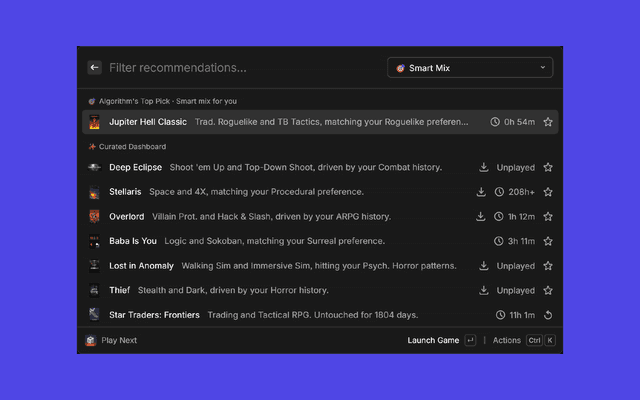Click the Algorithm's Top Pick header
The image size is (640, 400).
(x=168, y=101)
